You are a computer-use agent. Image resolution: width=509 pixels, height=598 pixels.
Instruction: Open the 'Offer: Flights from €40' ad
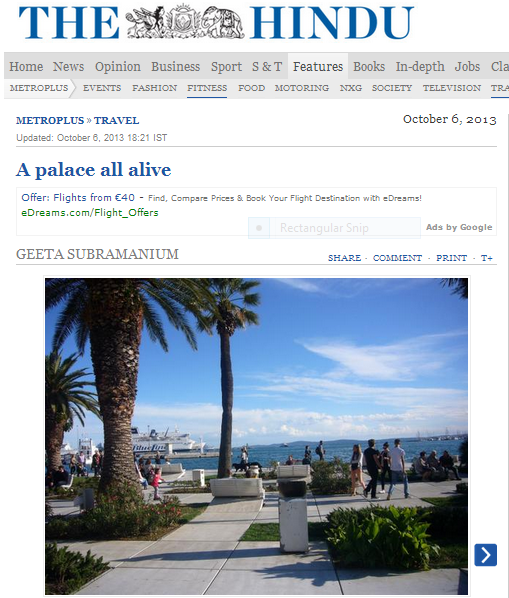pyautogui.click(x=78, y=198)
